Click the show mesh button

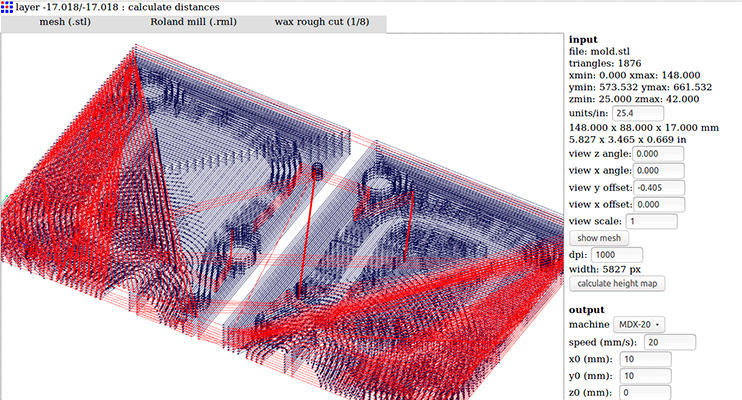(x=599, y=238)
